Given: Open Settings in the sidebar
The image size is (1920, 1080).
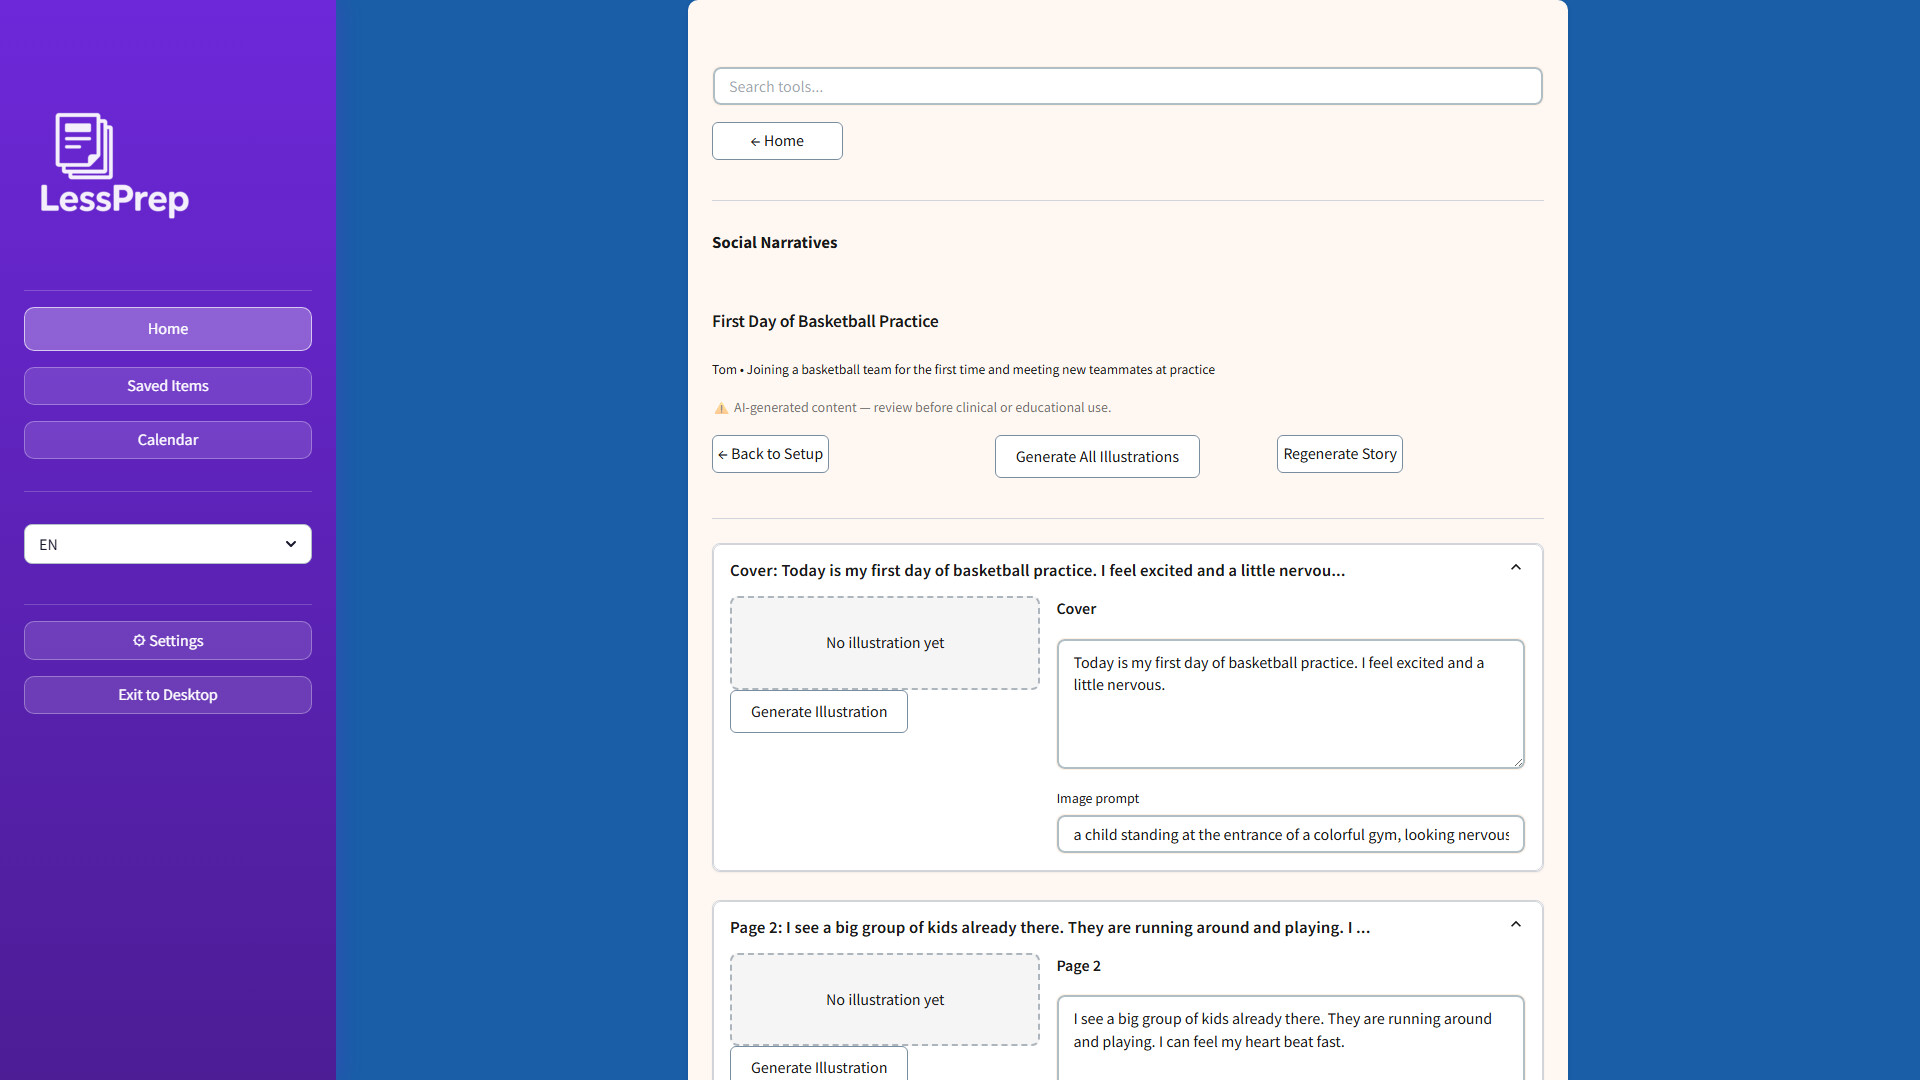Looking at the screenshot, I should 168,641.
